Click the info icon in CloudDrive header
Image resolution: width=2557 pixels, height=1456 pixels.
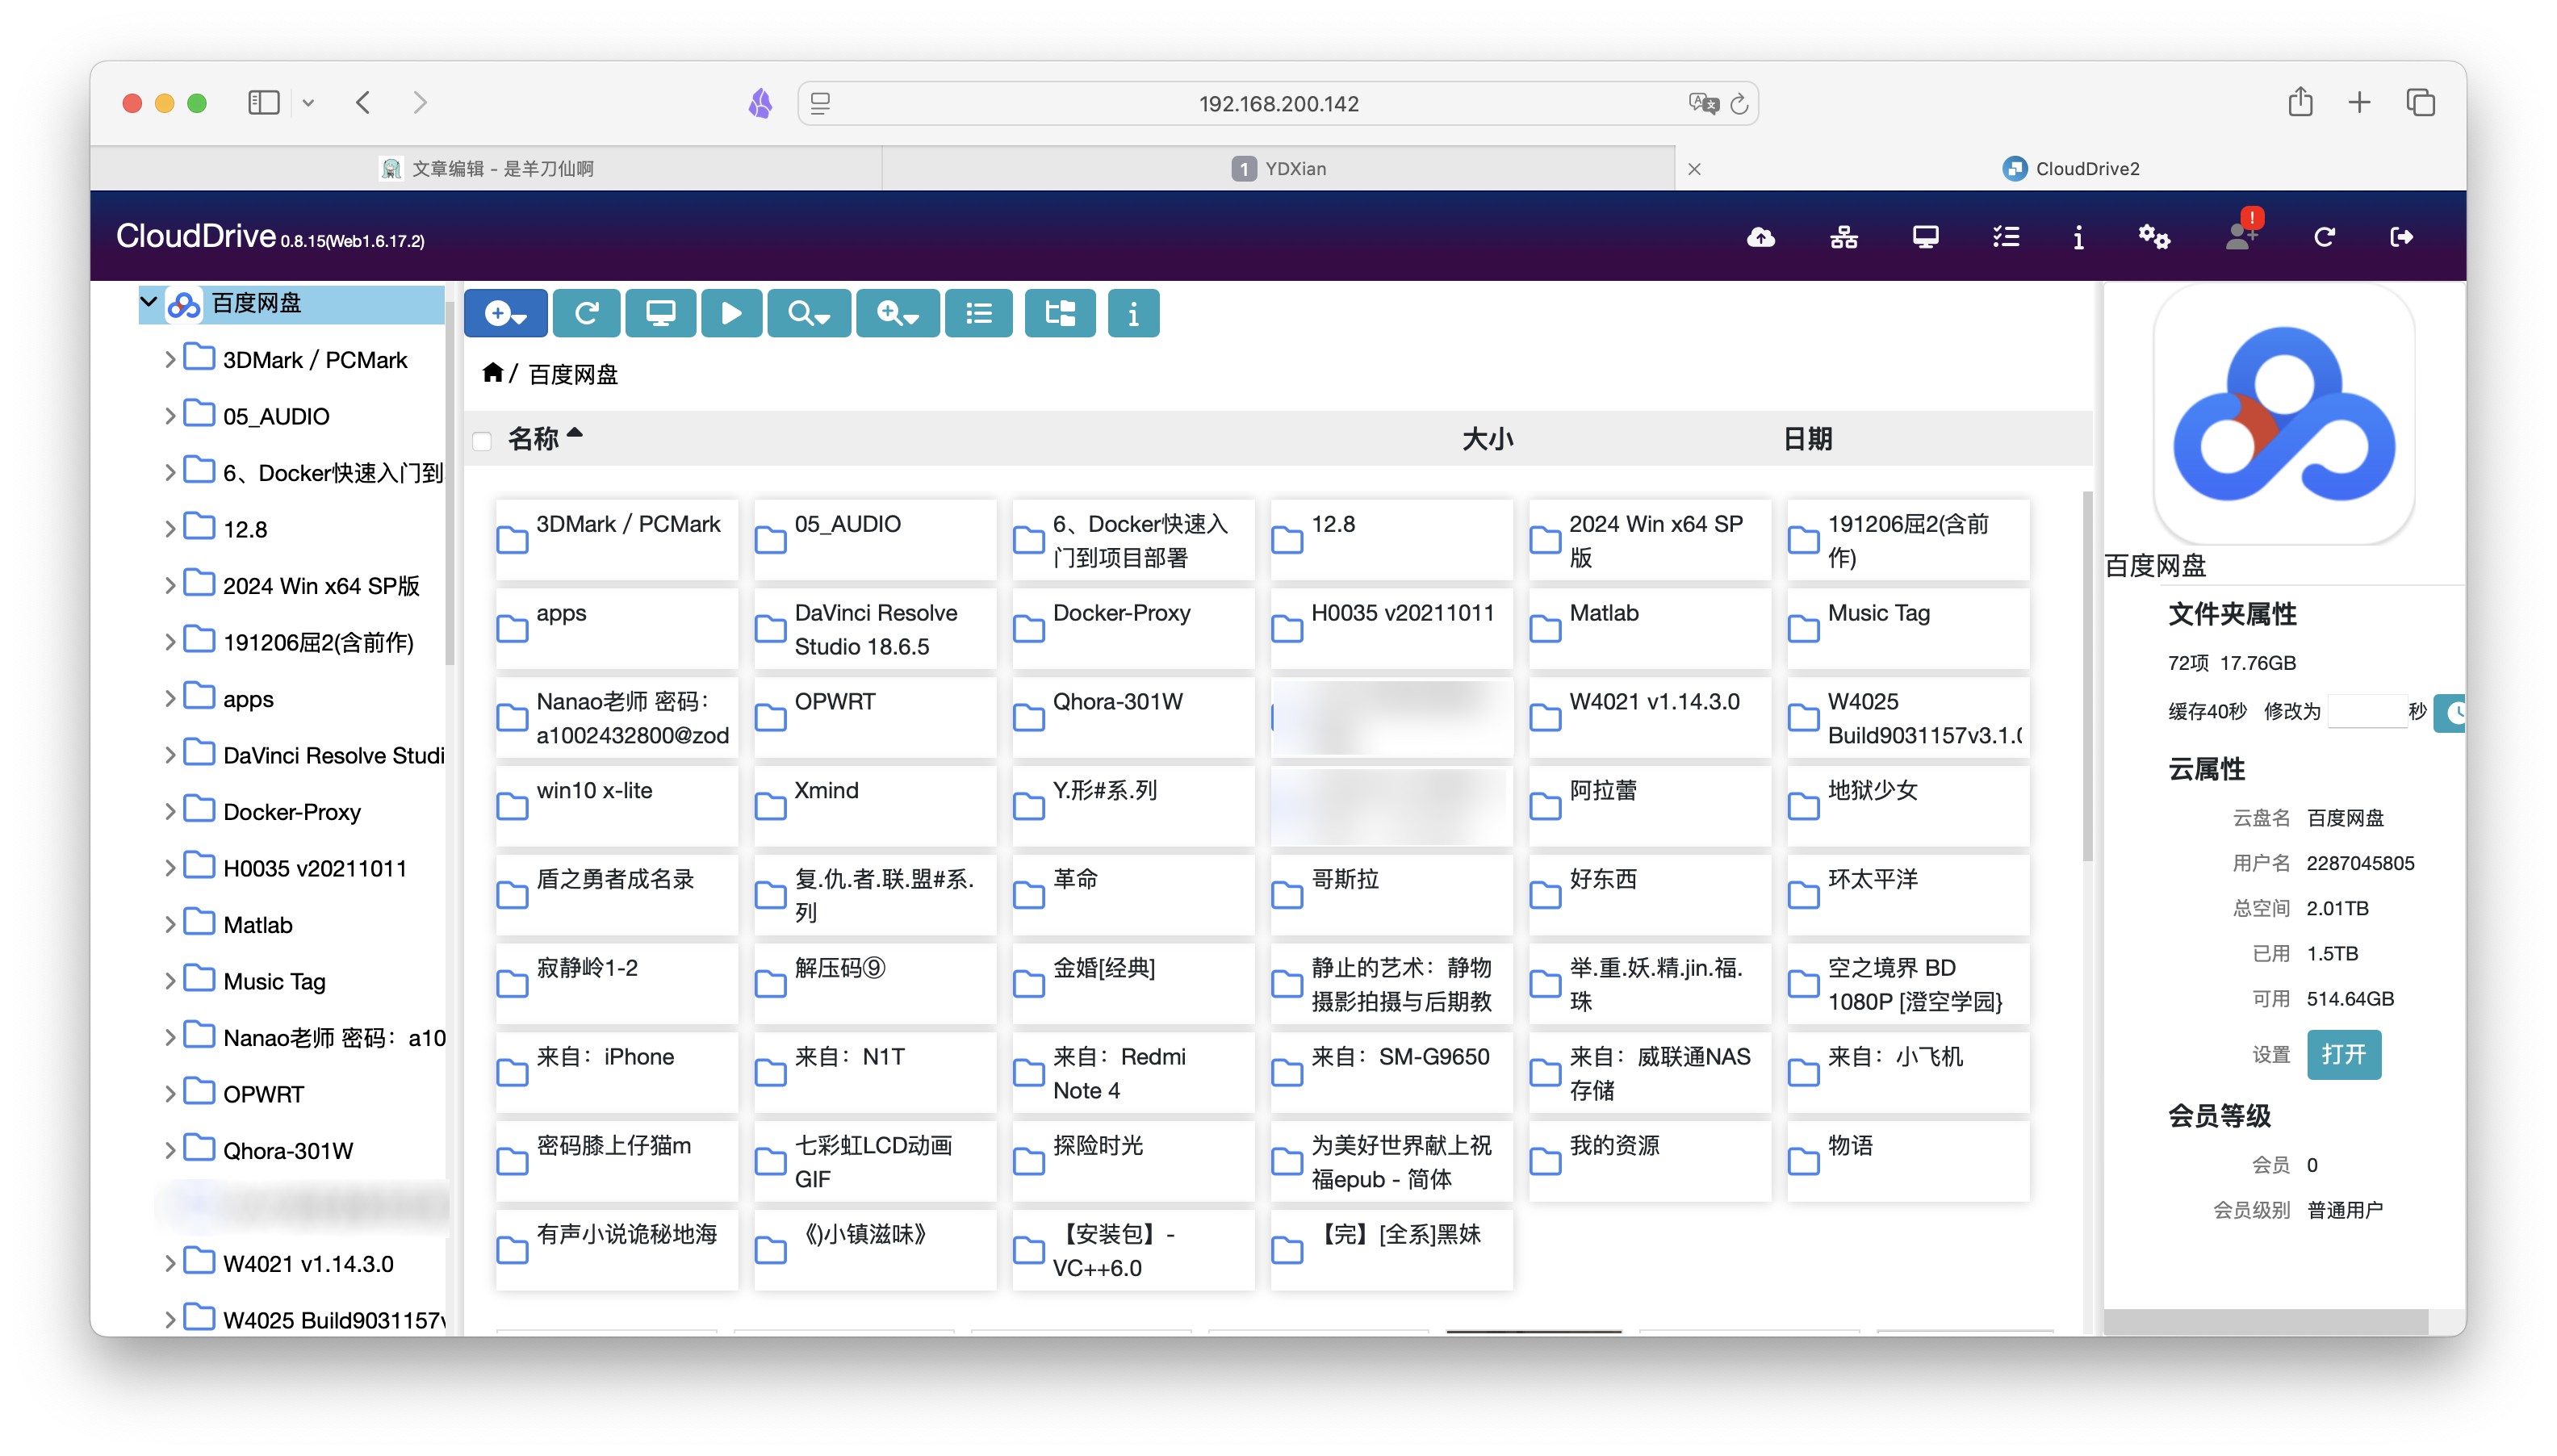tap(2078, 237)
